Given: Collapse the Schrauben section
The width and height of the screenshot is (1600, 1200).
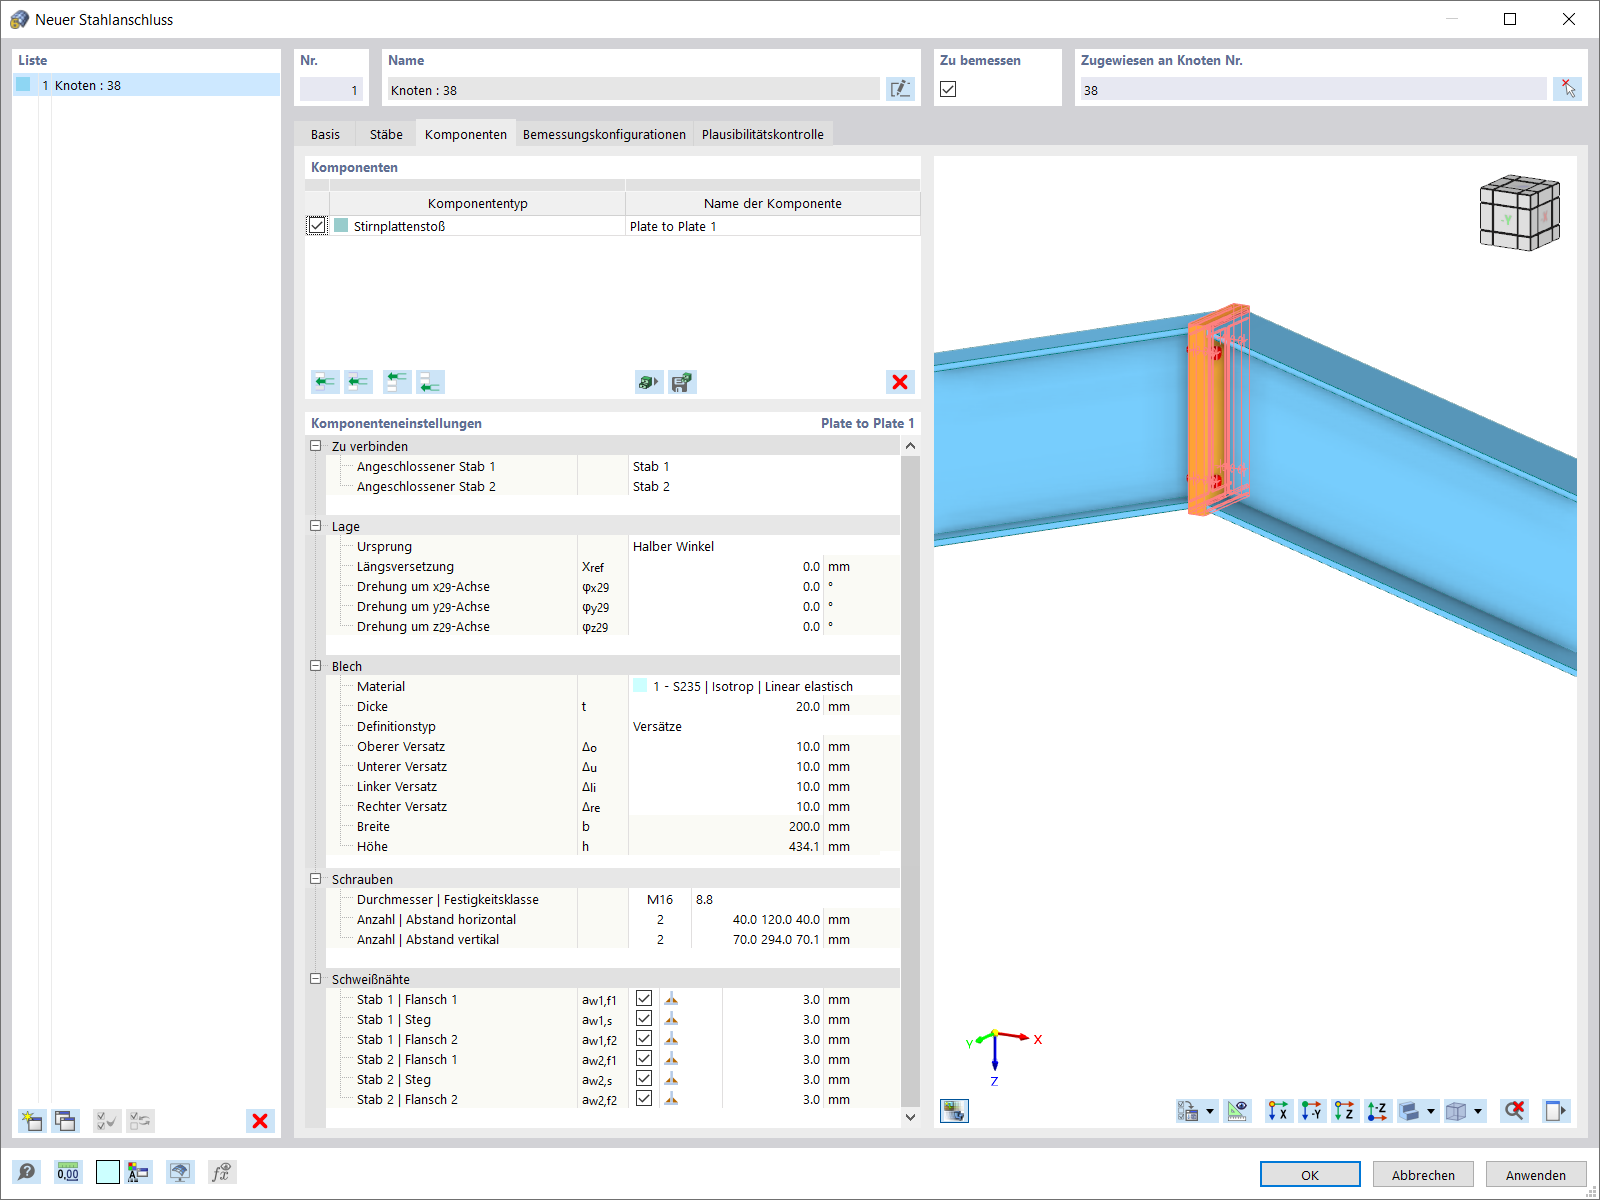Looking at the screenshot, I should [316, 879].
